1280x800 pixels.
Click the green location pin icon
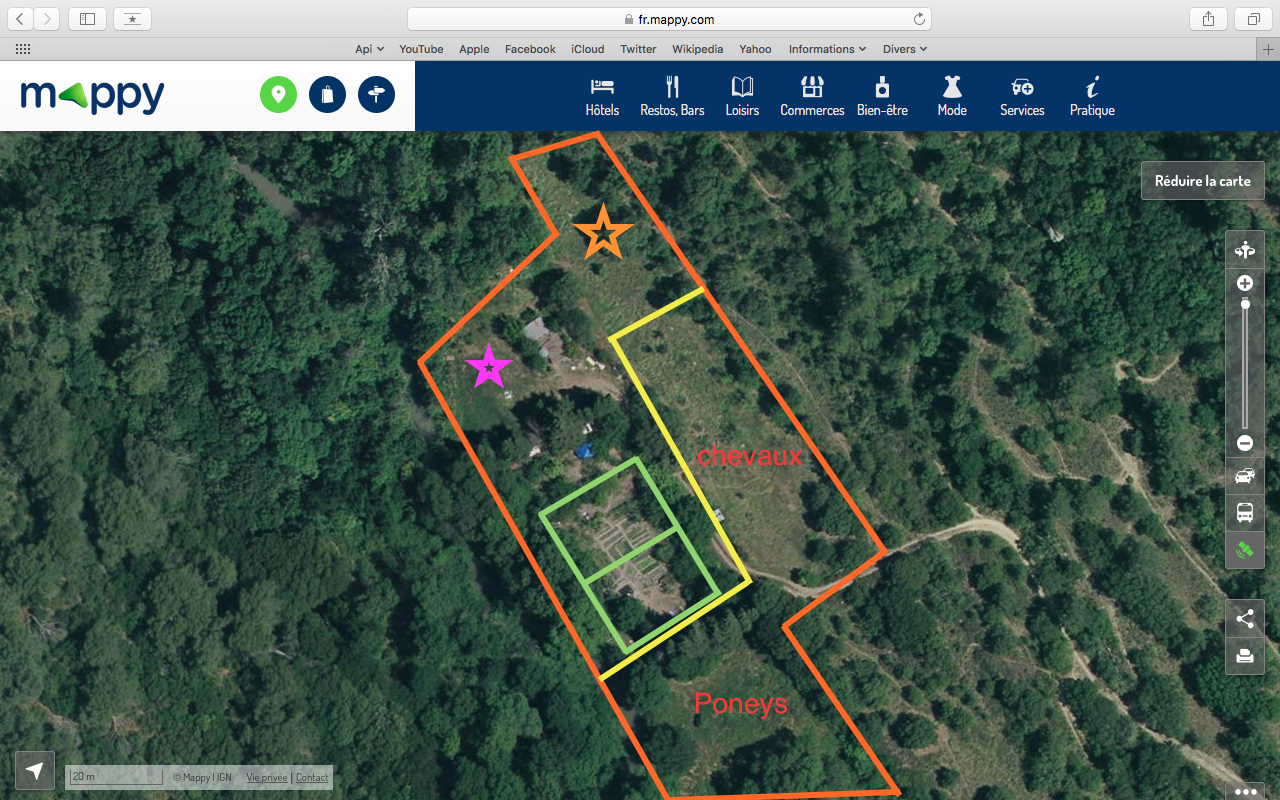(x=279, y=95)
